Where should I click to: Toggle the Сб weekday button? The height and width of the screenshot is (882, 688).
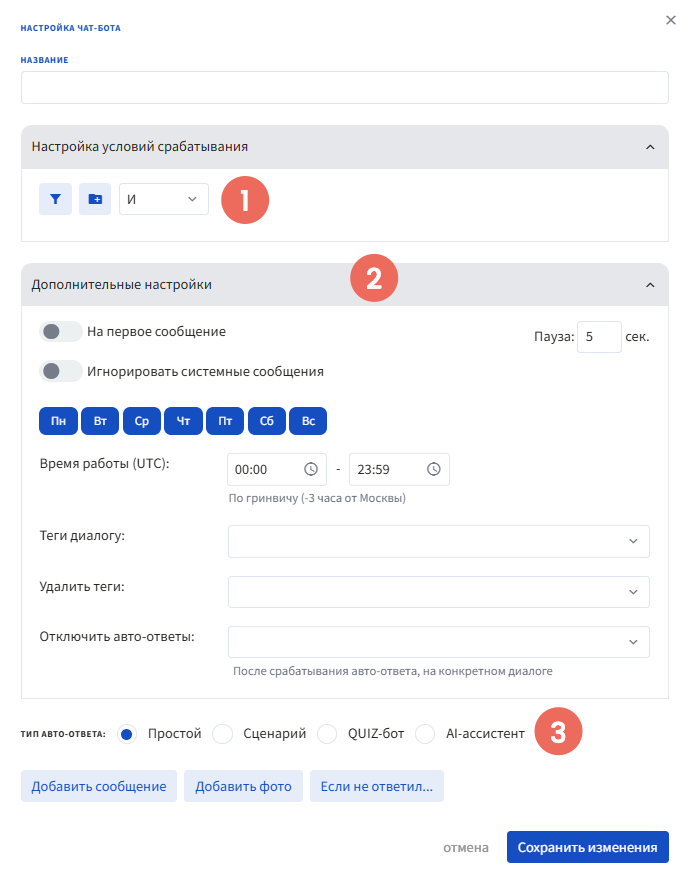(x=267, y=421)
